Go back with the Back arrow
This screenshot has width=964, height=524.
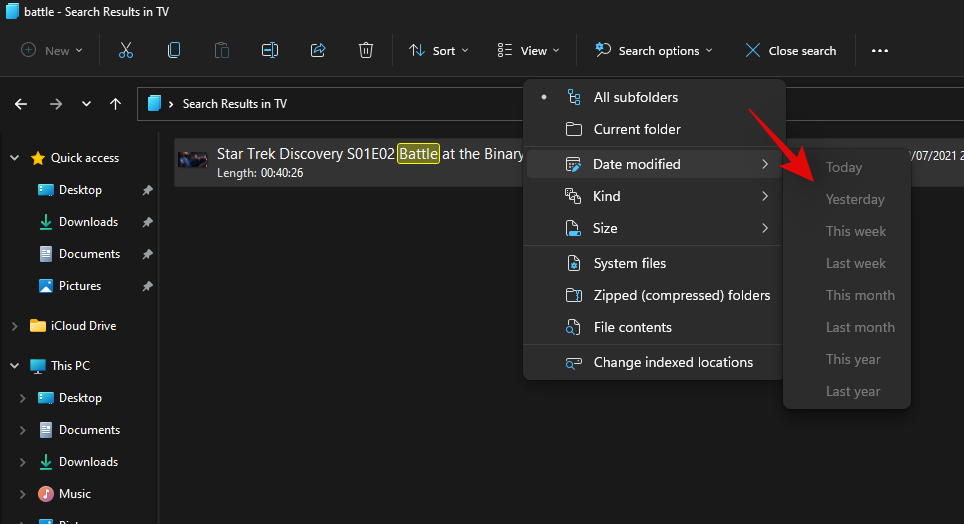21,103
